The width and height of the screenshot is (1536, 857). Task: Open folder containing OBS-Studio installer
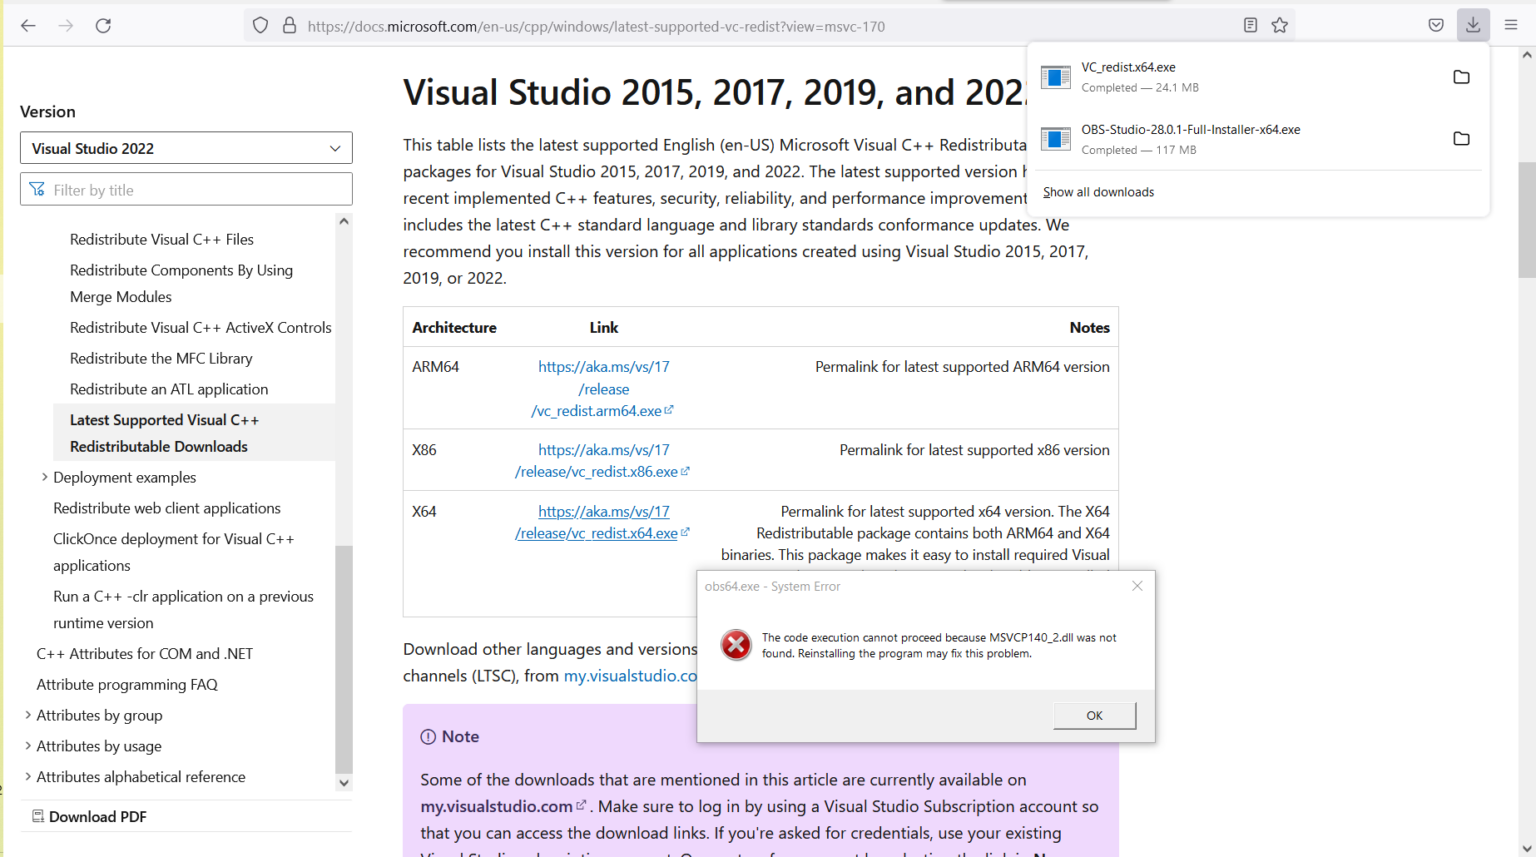pyautogui.click(x=1461, y=139)
